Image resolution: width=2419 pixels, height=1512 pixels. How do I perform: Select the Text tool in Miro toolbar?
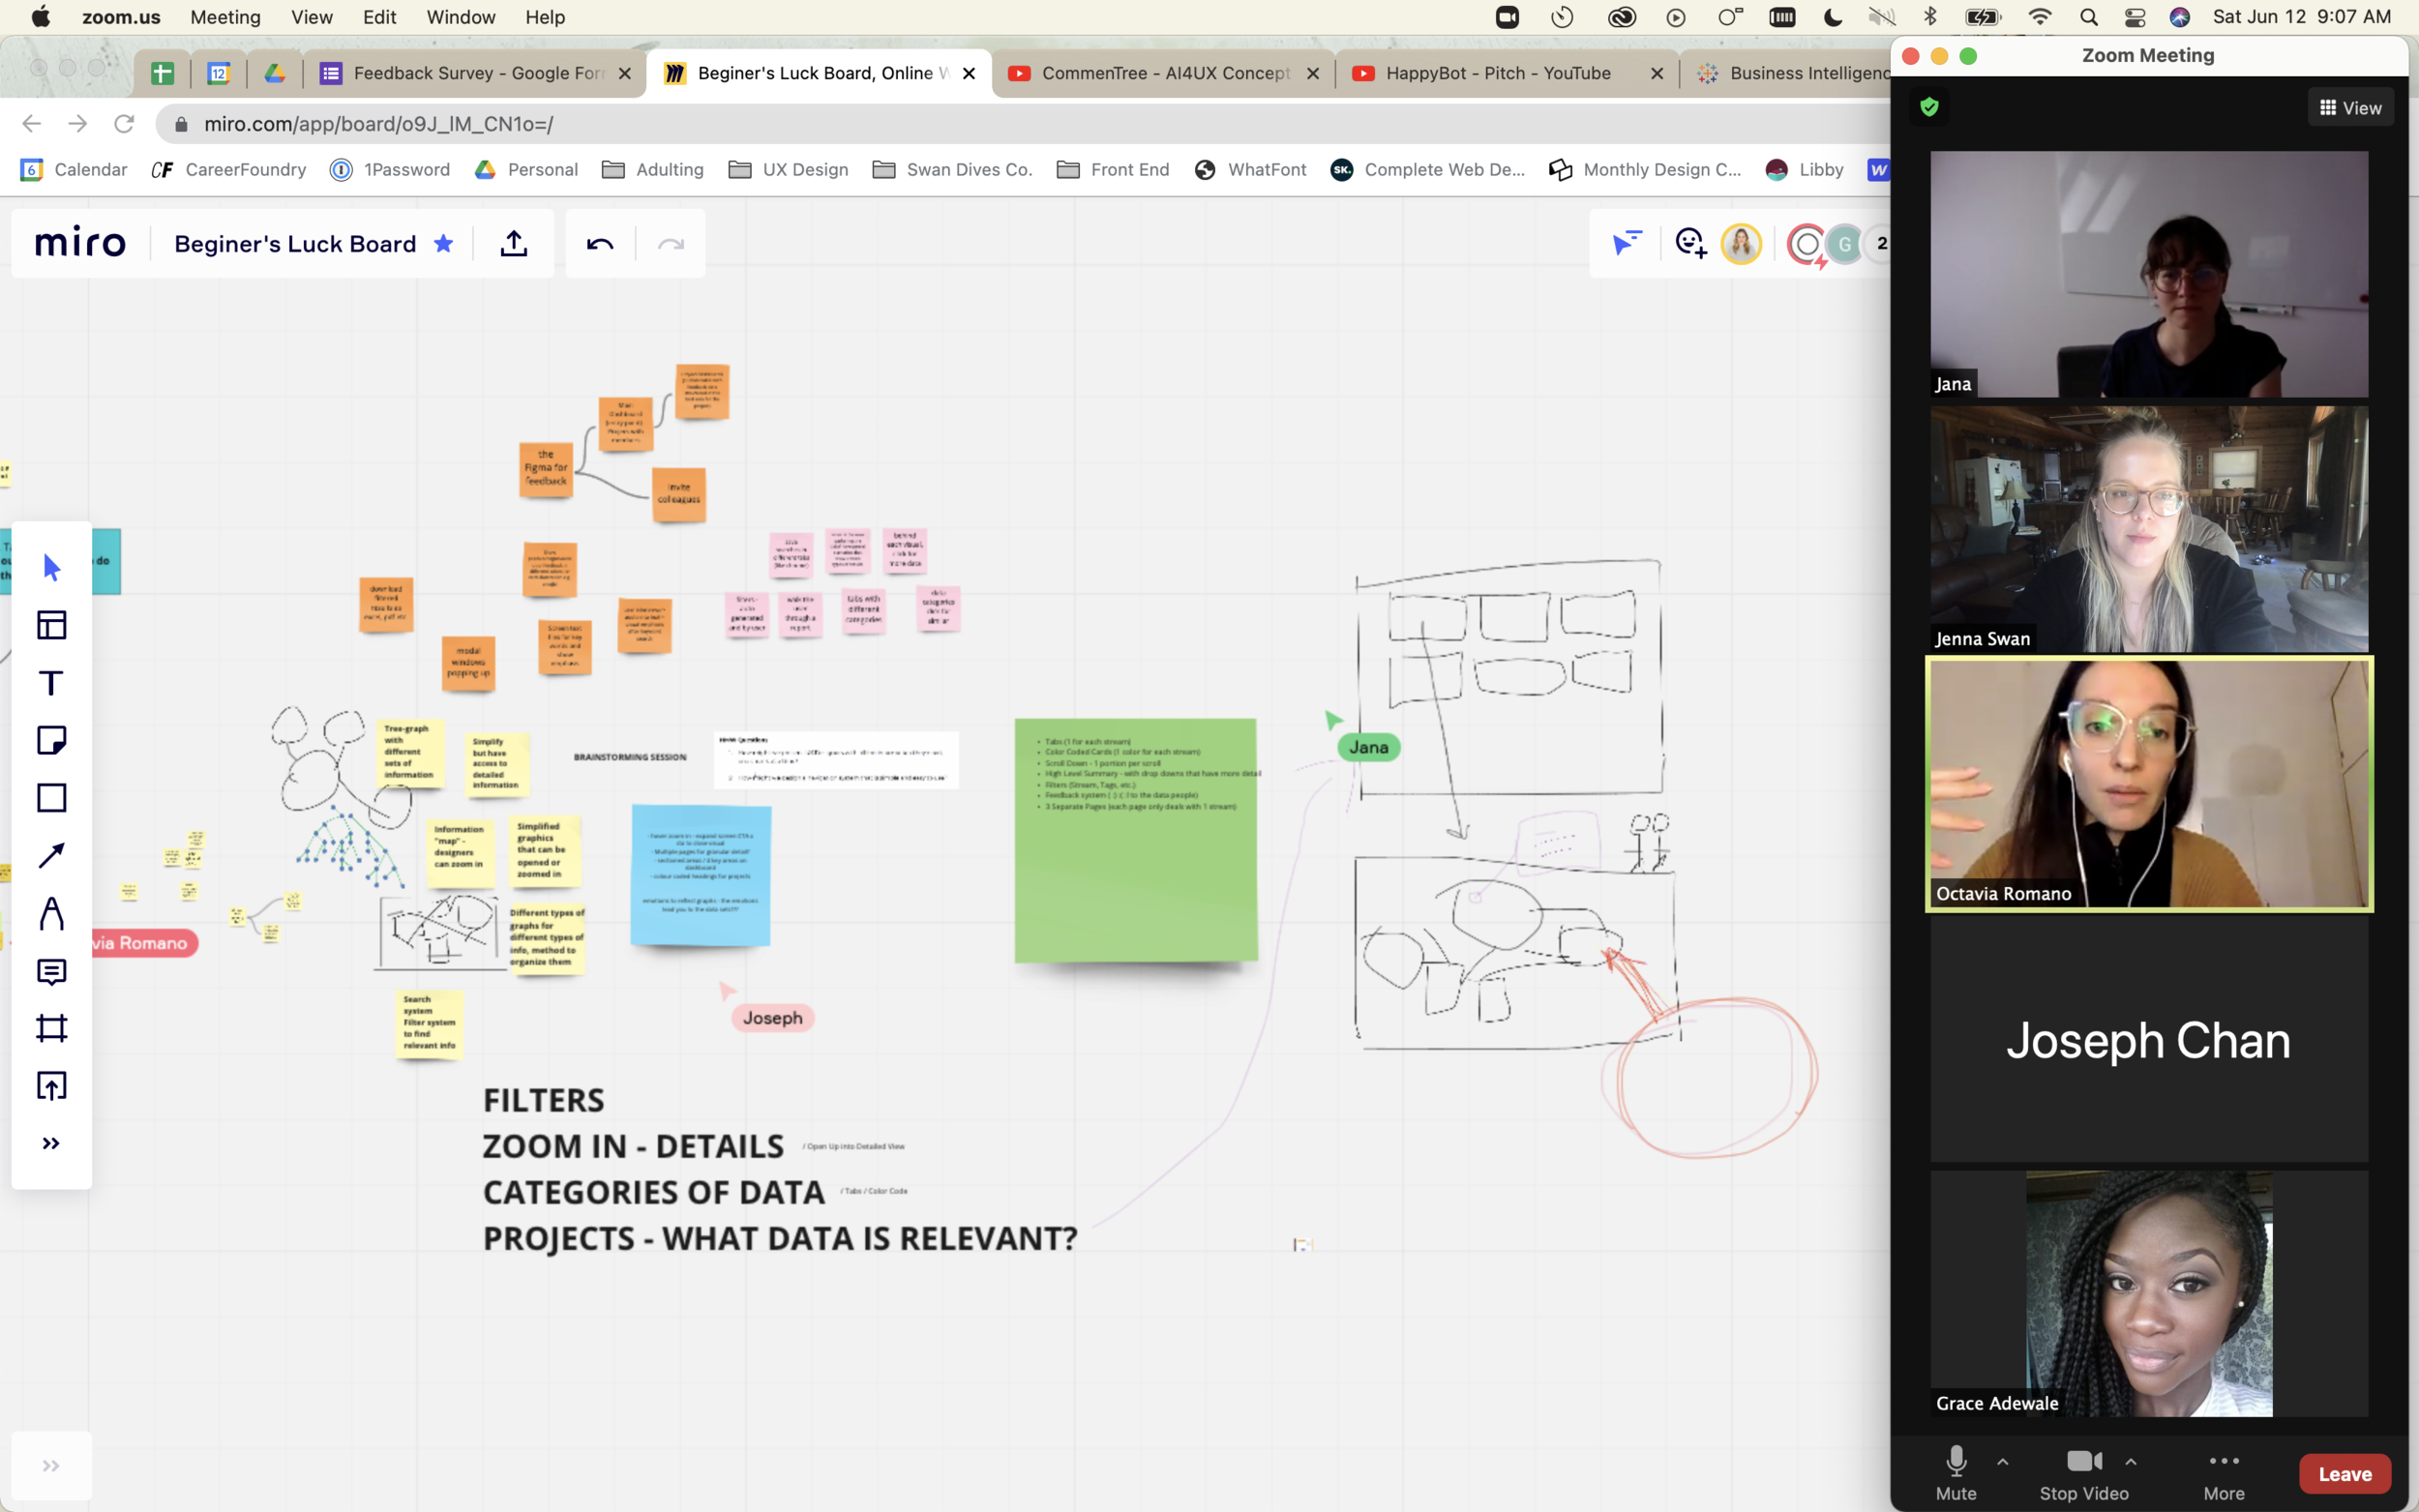pos(51,683)
